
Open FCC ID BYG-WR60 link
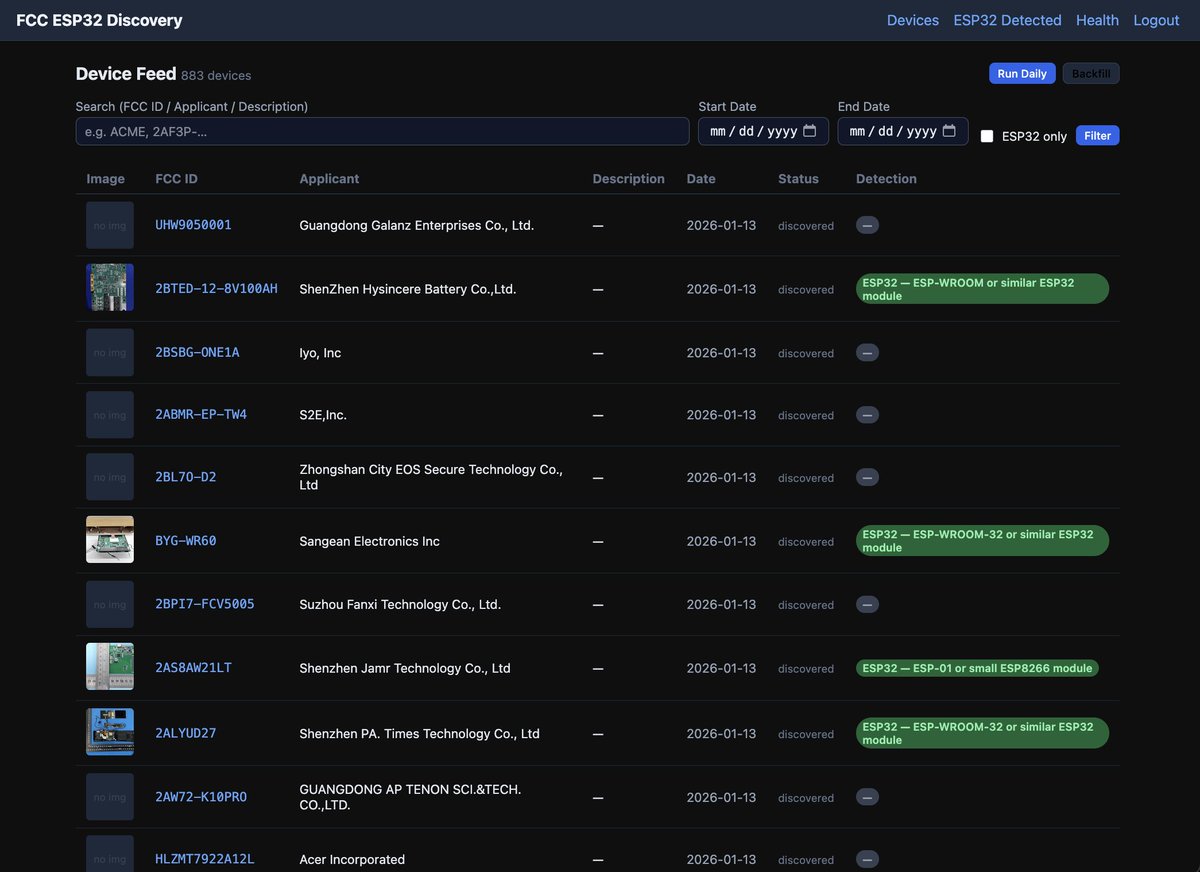[185, 541]
